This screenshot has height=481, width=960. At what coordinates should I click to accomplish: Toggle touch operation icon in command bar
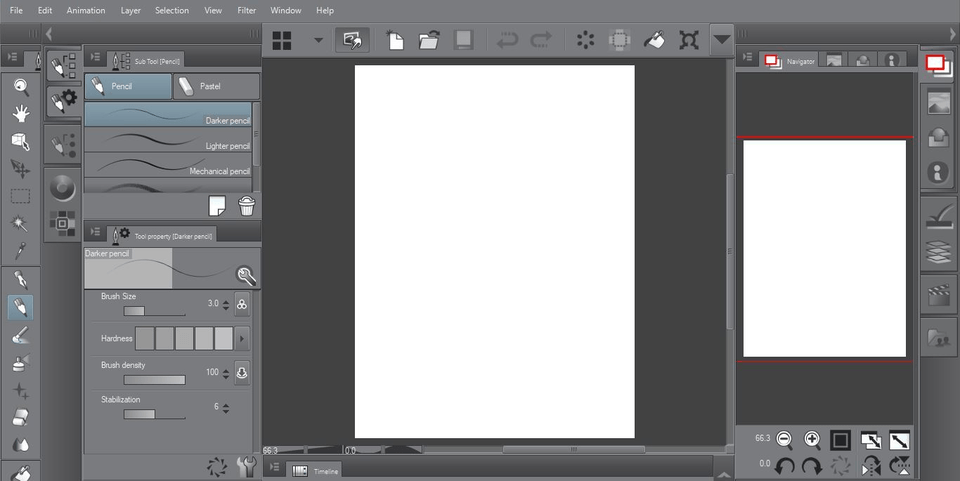[x=352, y=40]
